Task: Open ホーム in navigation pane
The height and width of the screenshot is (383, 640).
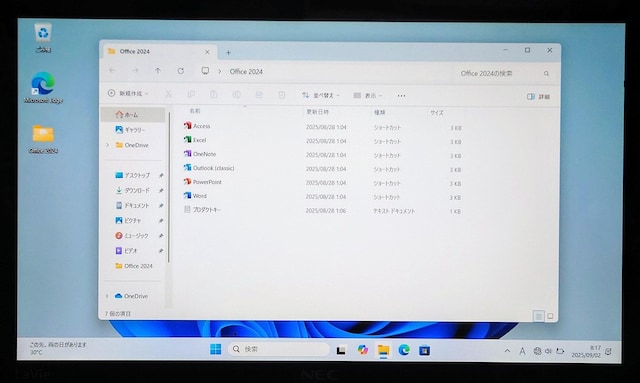Action: tap(133, 115)
